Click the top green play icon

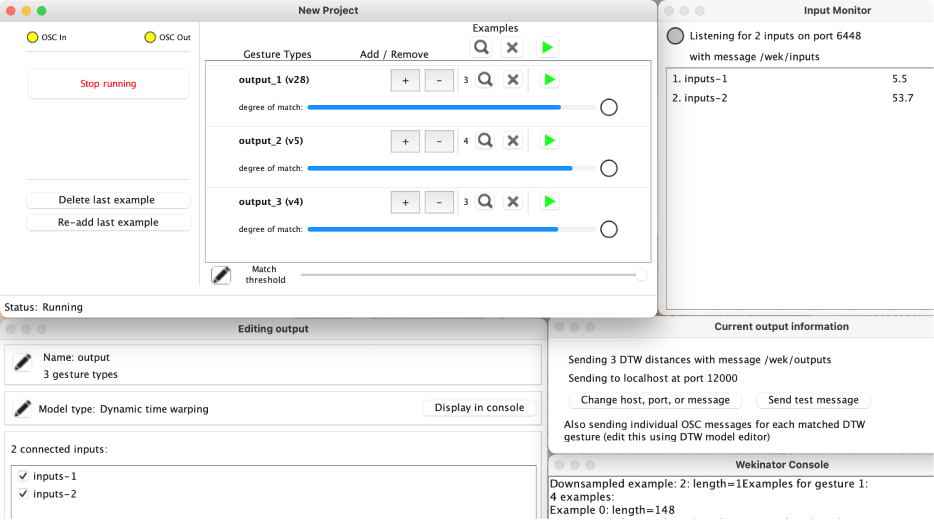(x=545, y=47)
